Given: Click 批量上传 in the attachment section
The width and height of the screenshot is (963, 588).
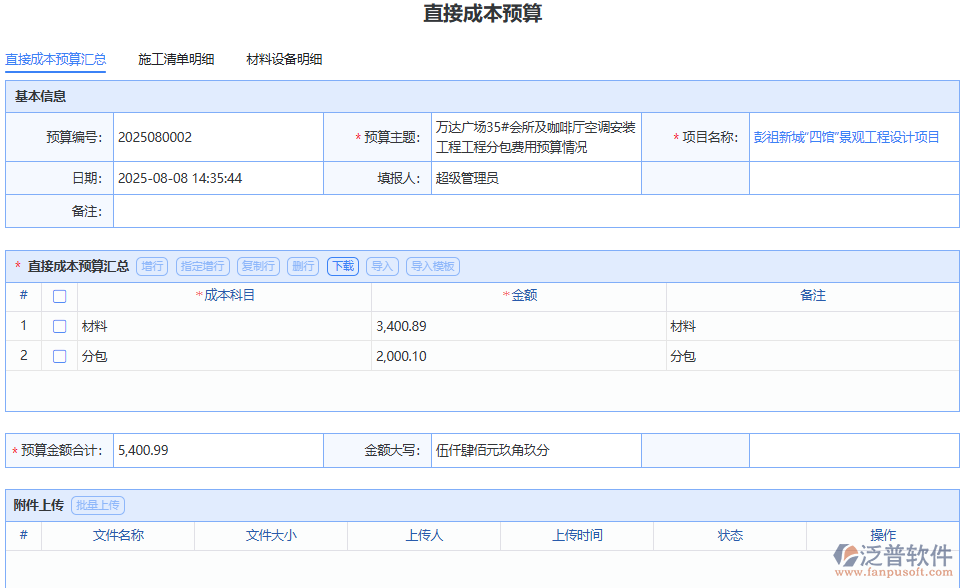Looking at the screenshot, I should (100, 505).
